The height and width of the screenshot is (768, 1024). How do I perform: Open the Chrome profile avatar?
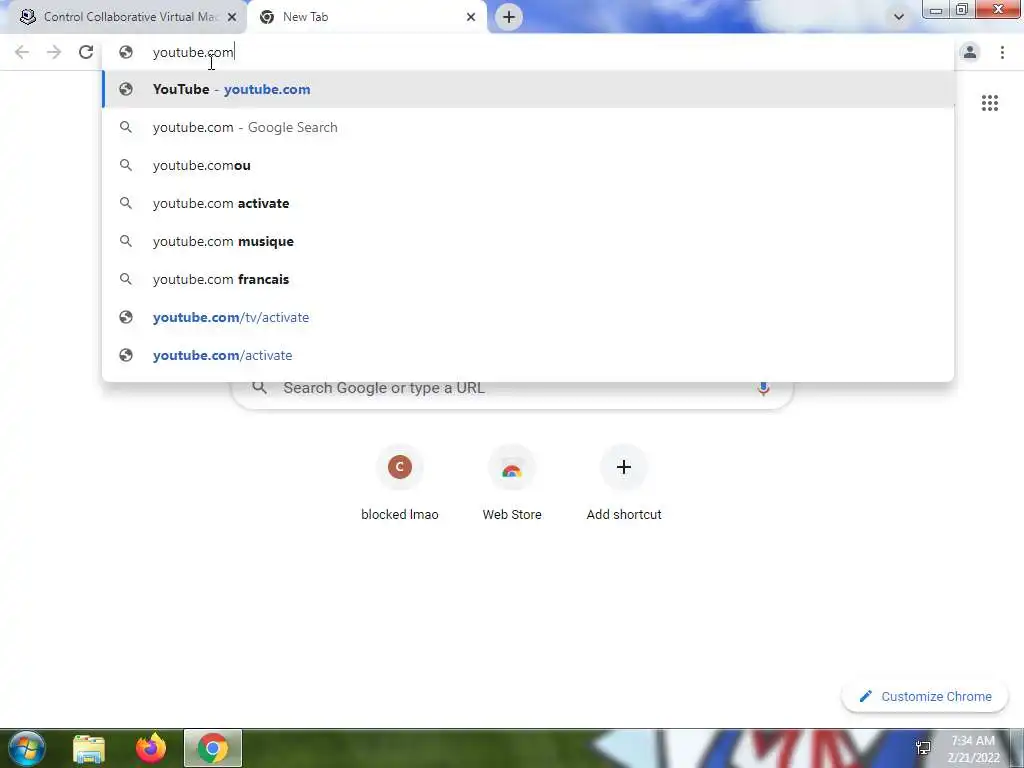coord(970,52)
